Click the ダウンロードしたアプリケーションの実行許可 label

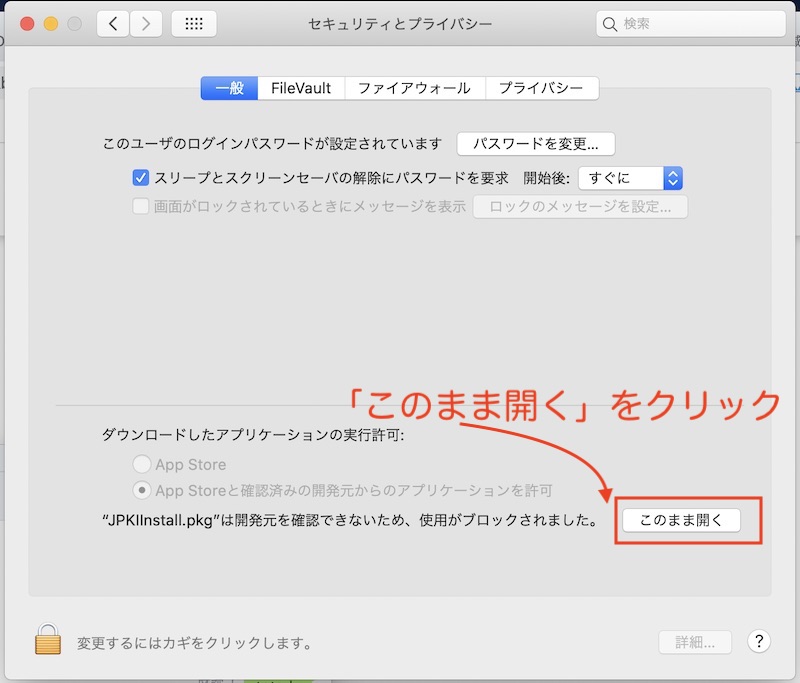pyautogui.click(x=253, y=435)
